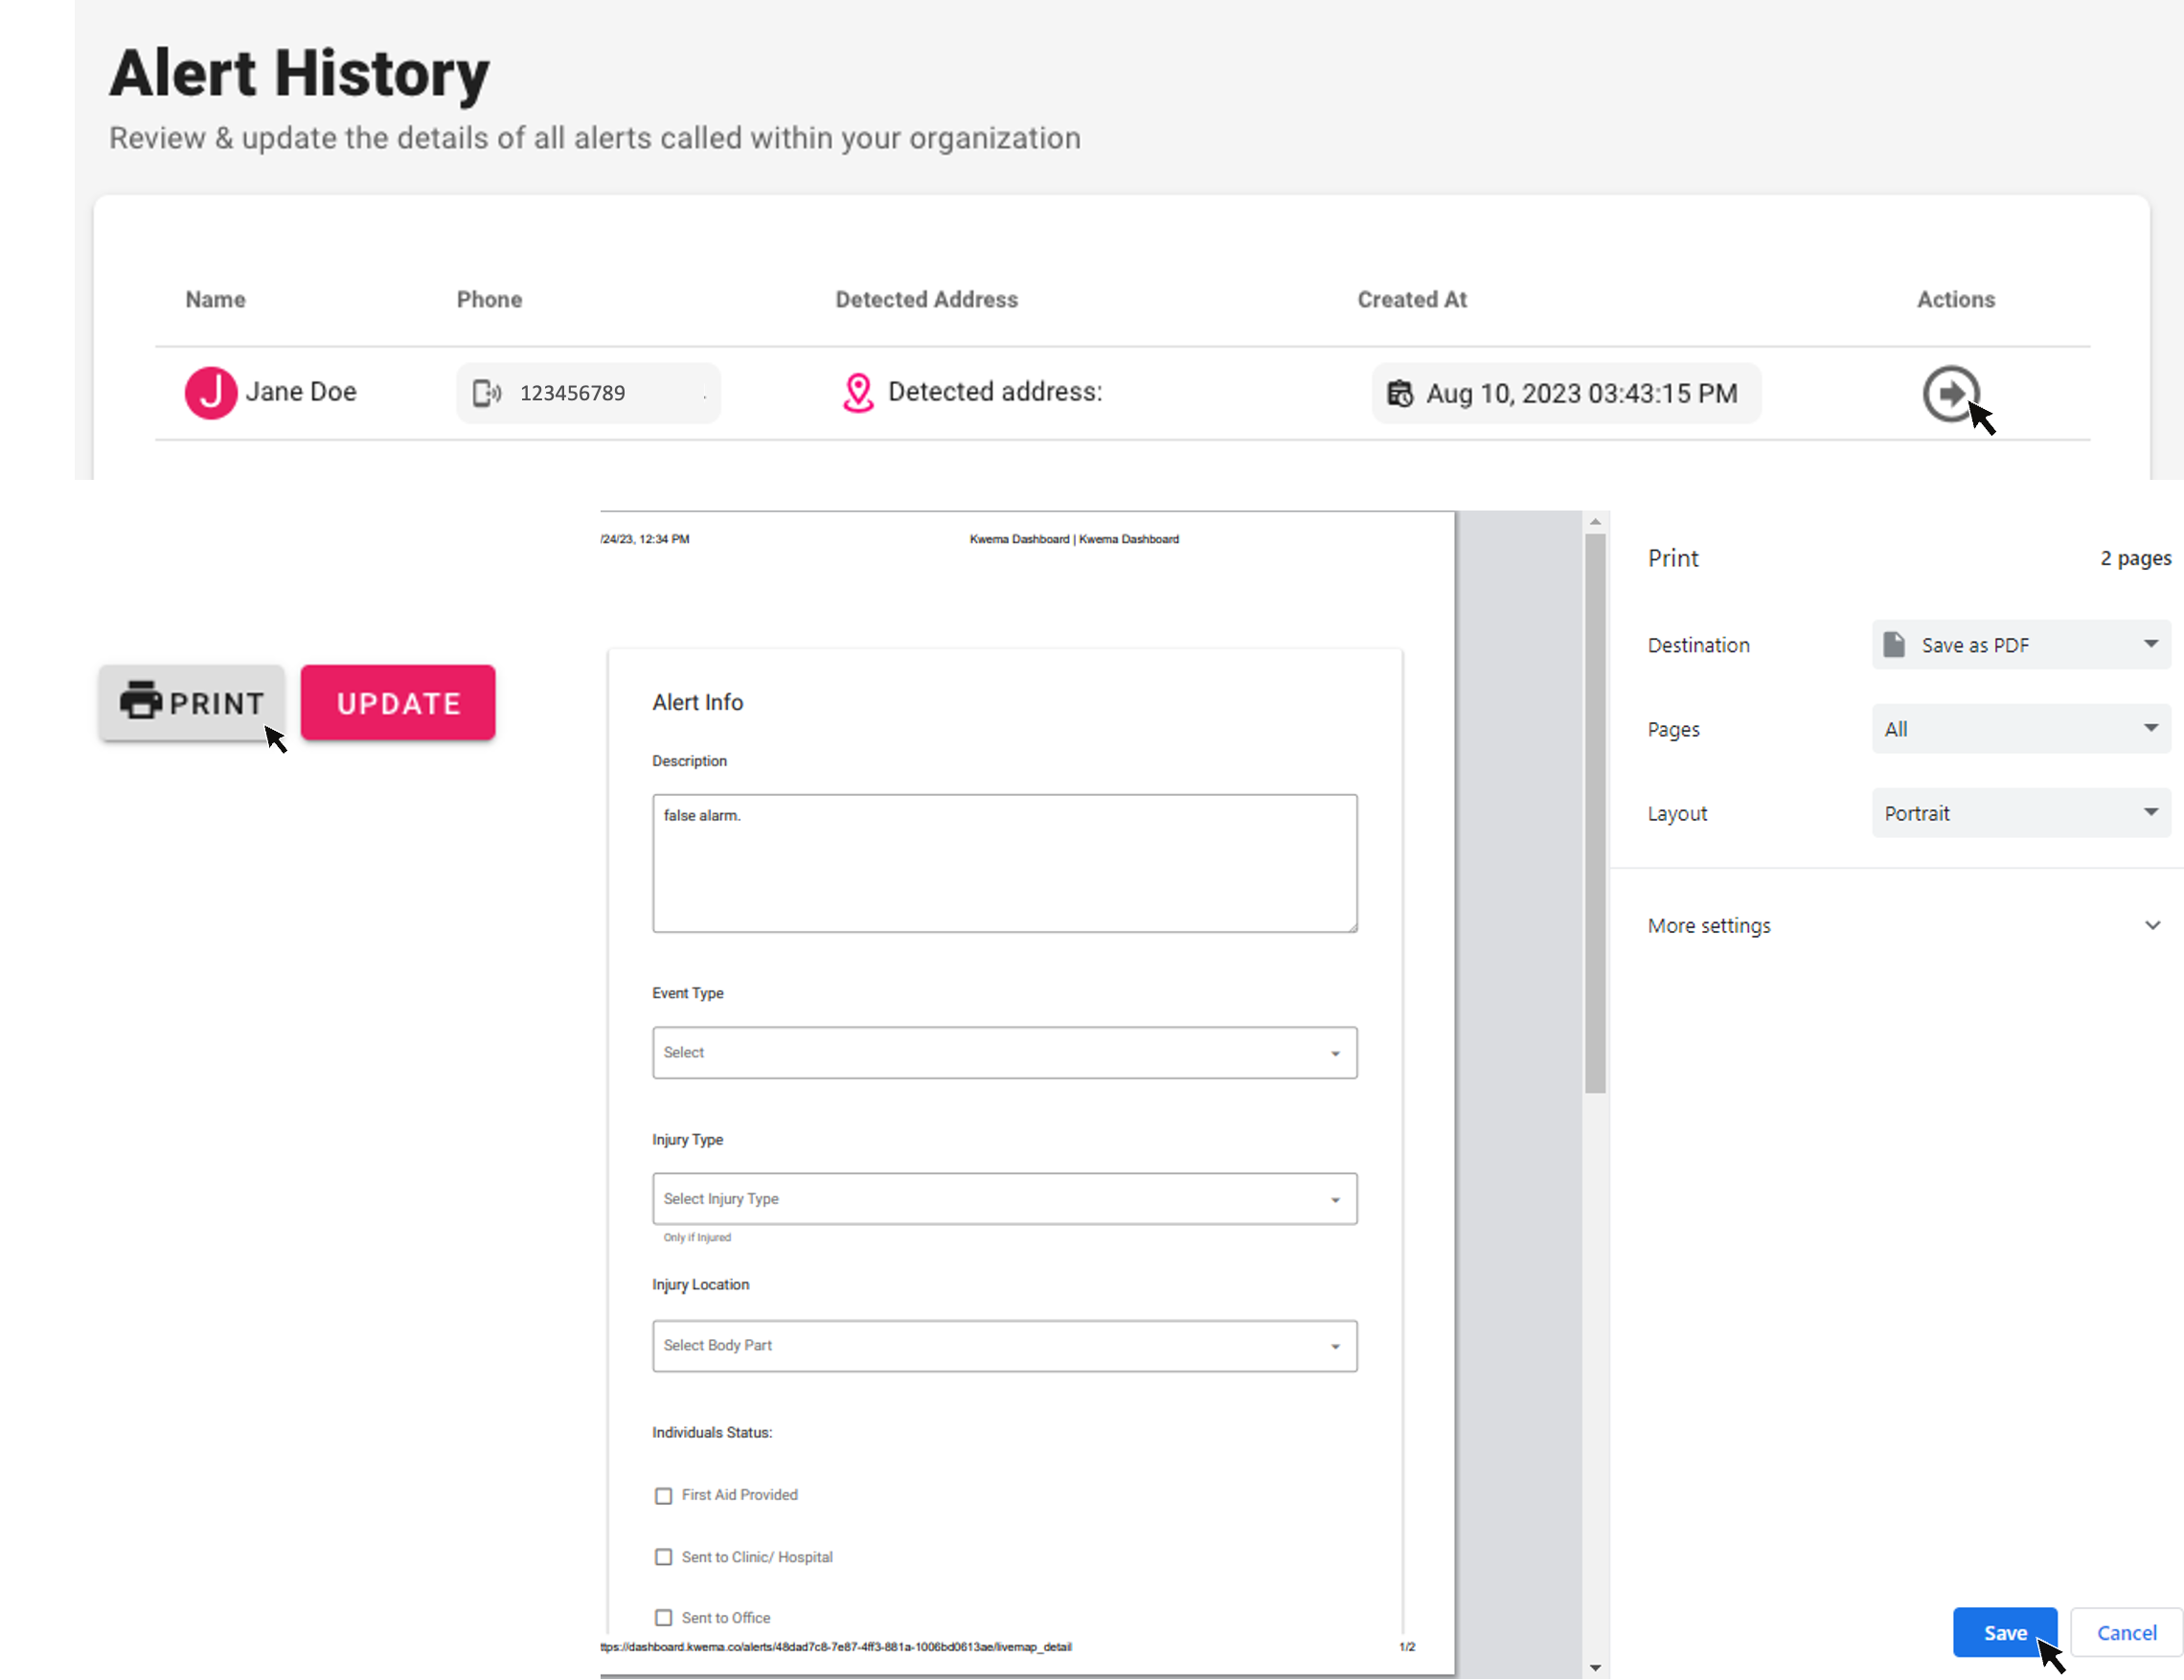Click the pink location pin icon
Image resolution: width=2184 pixels, height=1680 pixels.
(858, 393)
